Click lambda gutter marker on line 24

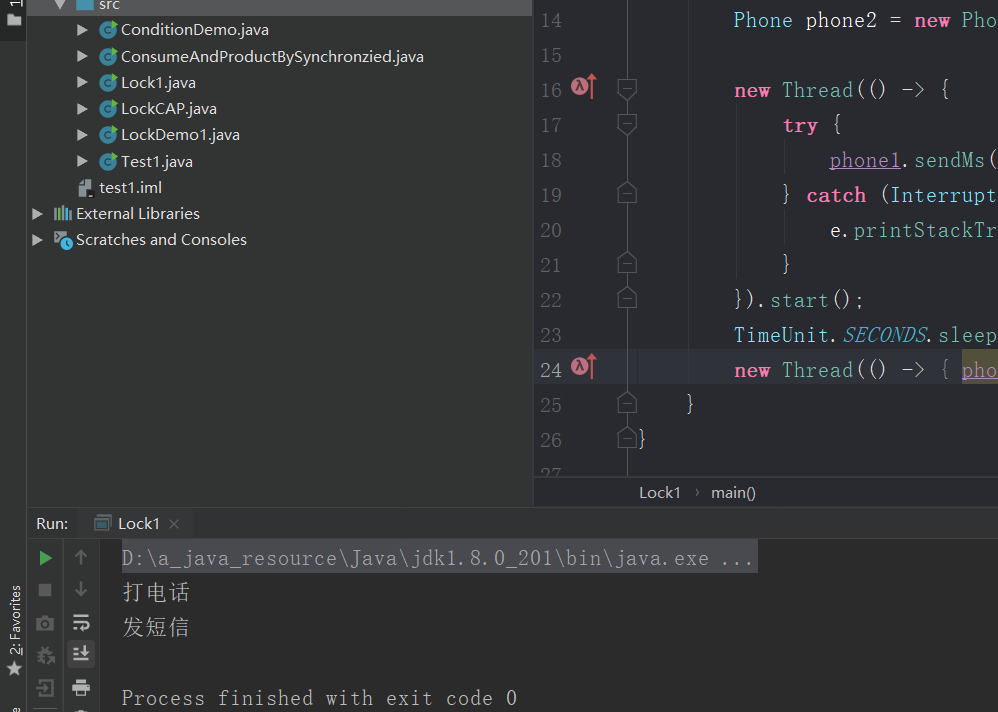[584, 366]
